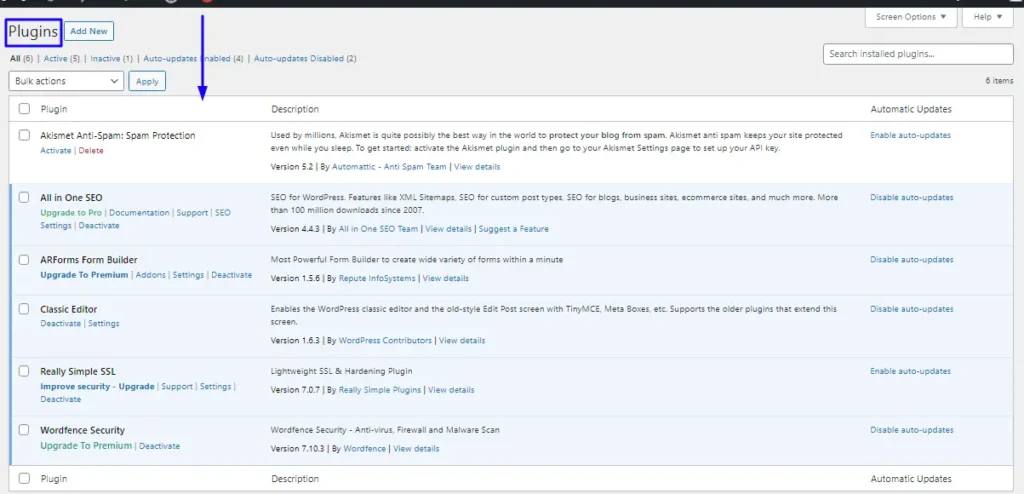Deactivate the Wordfence Security plugin
The height and width of the screenshot is (494, 1024).
click(159, 446)
